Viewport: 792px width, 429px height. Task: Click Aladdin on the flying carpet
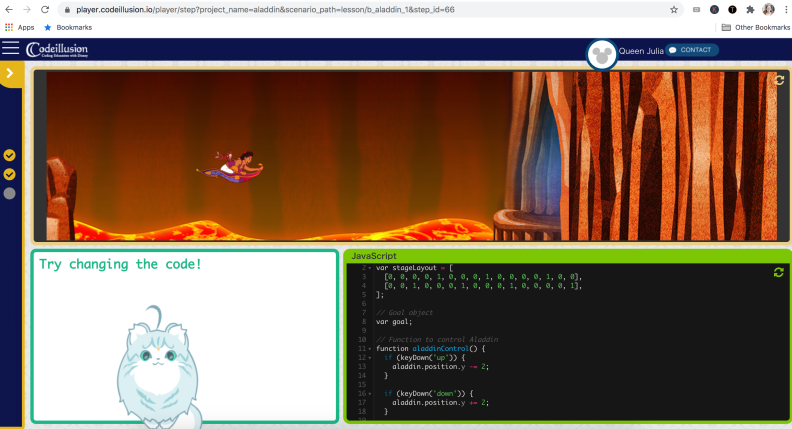pos(230,166)
